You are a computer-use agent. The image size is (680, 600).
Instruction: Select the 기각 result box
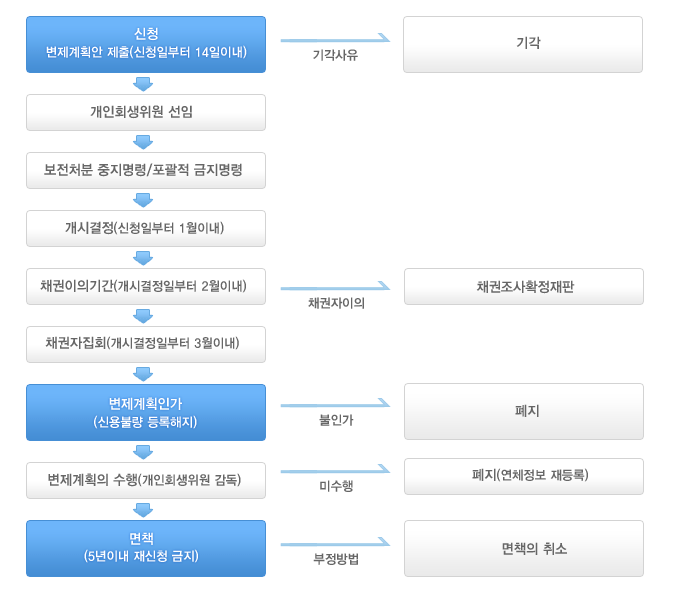click(523, 45)
